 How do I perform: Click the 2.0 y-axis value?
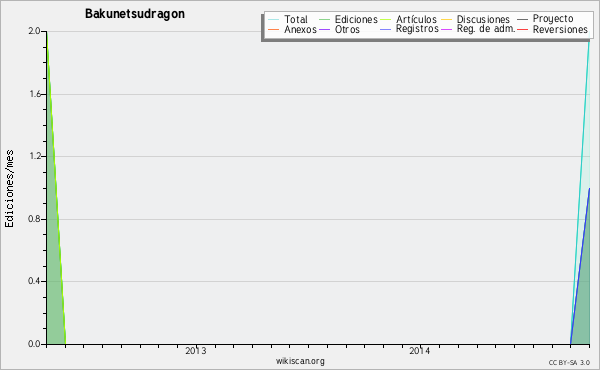(34, 31)
